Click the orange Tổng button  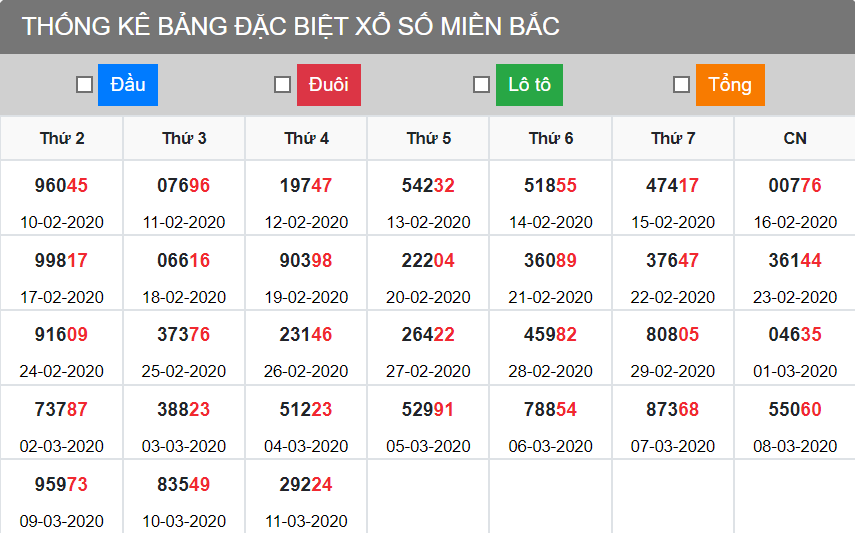(x=730, y=85)
